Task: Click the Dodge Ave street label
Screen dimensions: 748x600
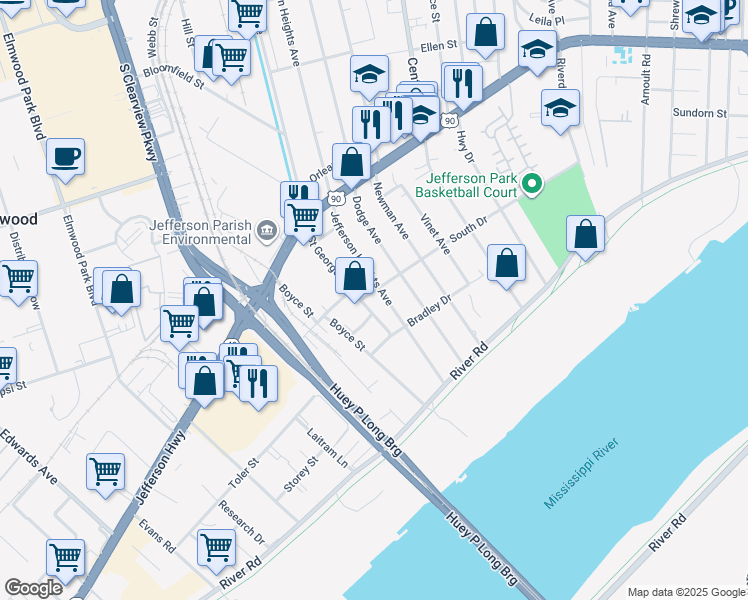Action: 367,220
